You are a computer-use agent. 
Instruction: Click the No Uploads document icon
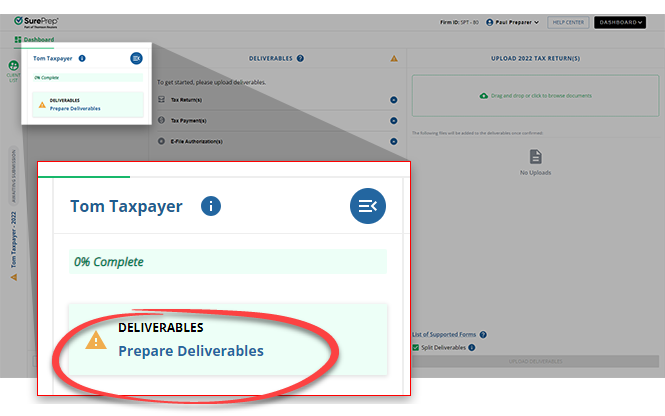(x=535, y=156)
